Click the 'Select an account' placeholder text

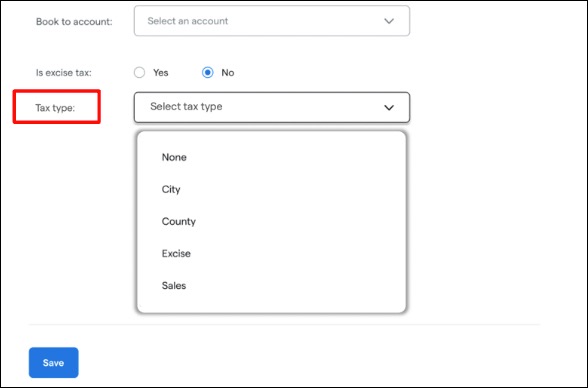click(188, 21)
